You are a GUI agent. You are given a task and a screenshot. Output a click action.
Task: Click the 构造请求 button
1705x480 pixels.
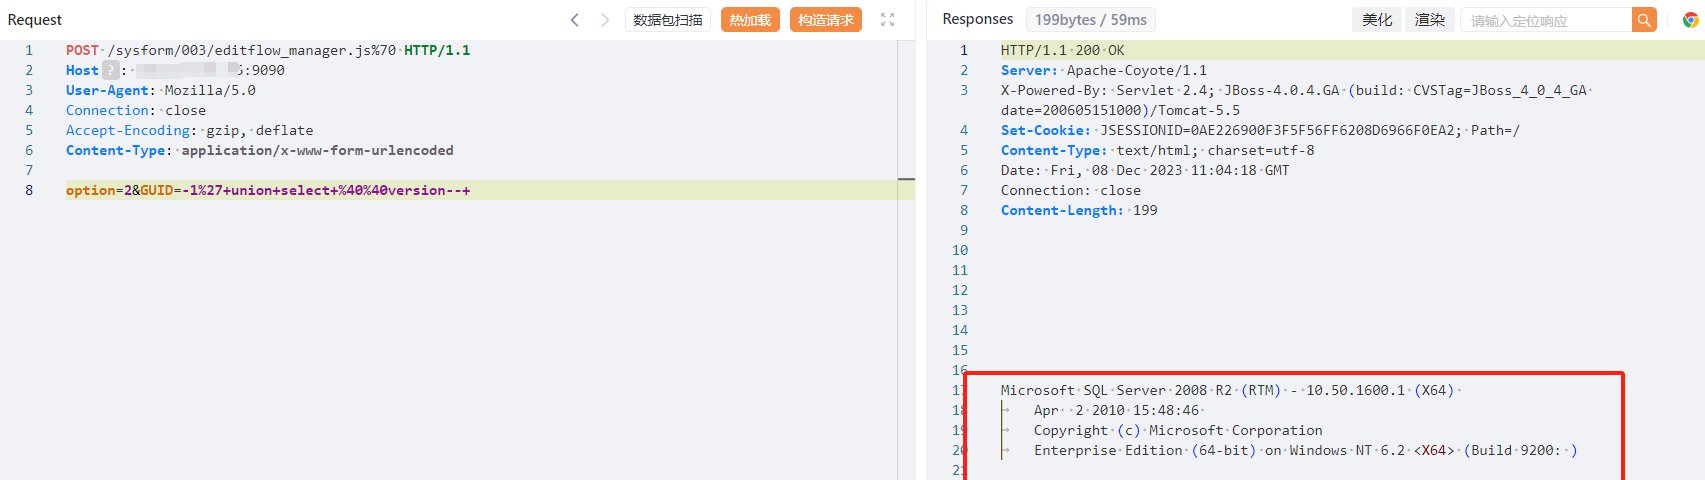point(826,20)
